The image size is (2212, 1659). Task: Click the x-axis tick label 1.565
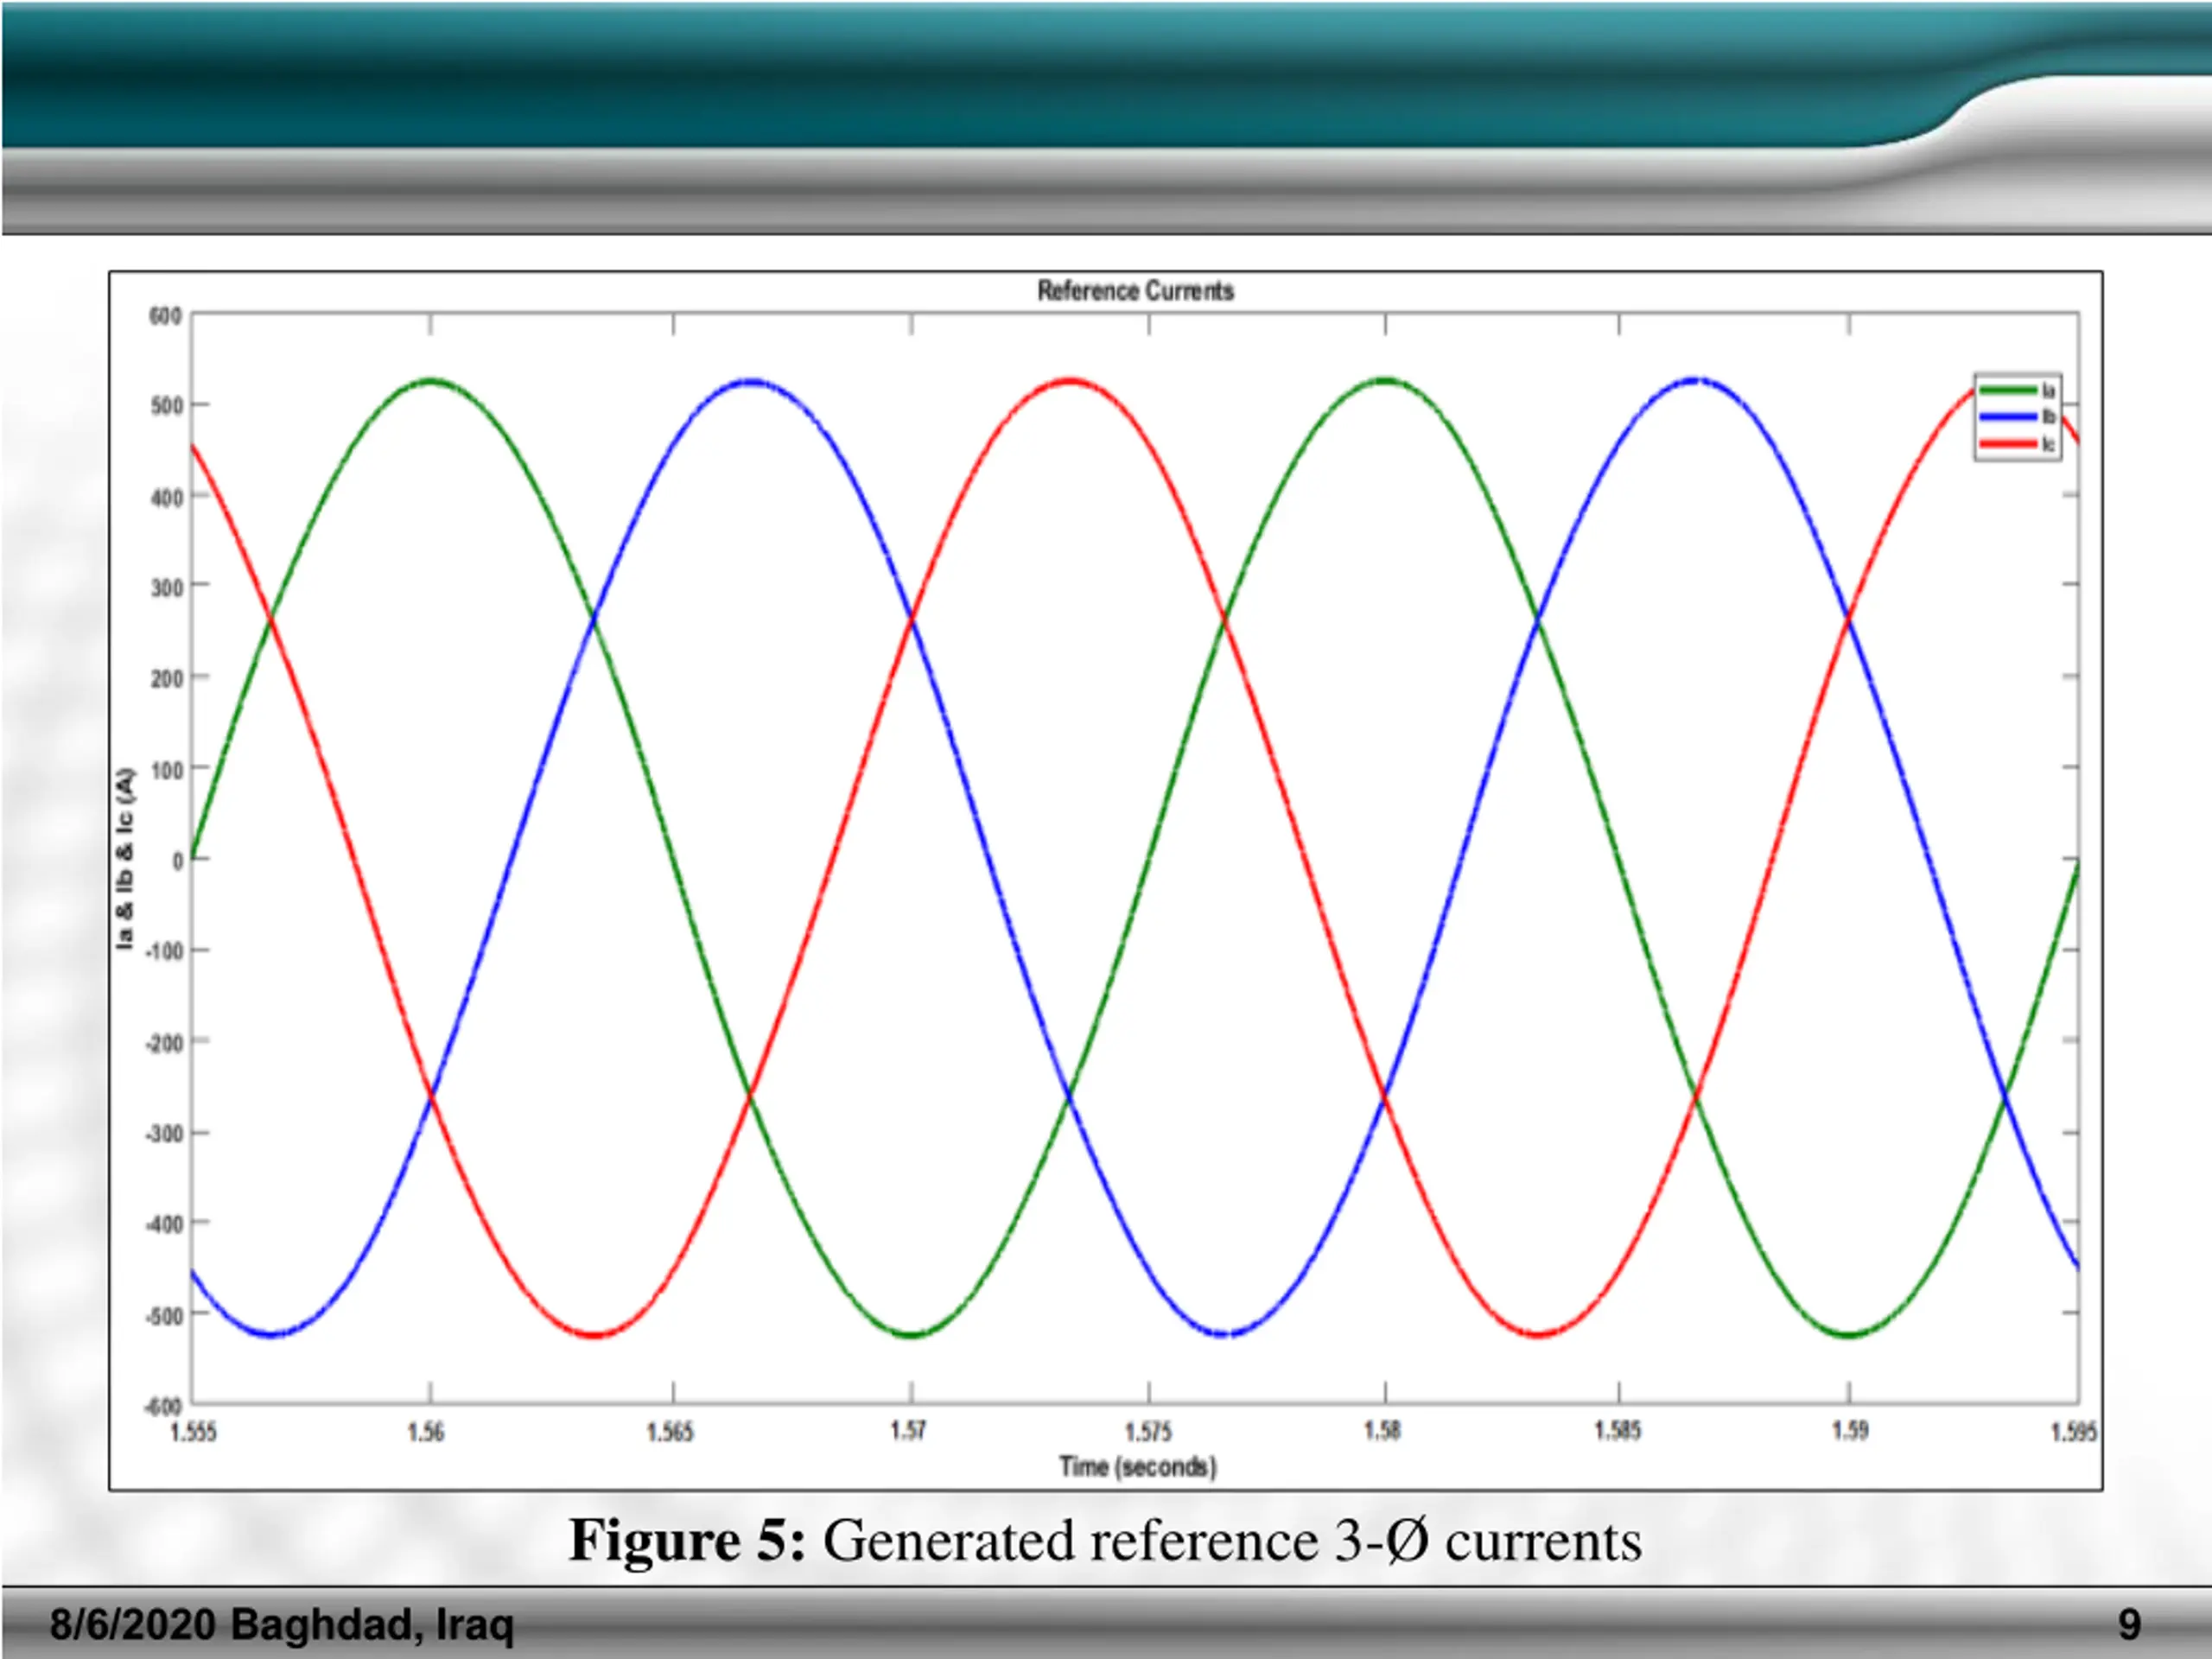pos(670,1432)
